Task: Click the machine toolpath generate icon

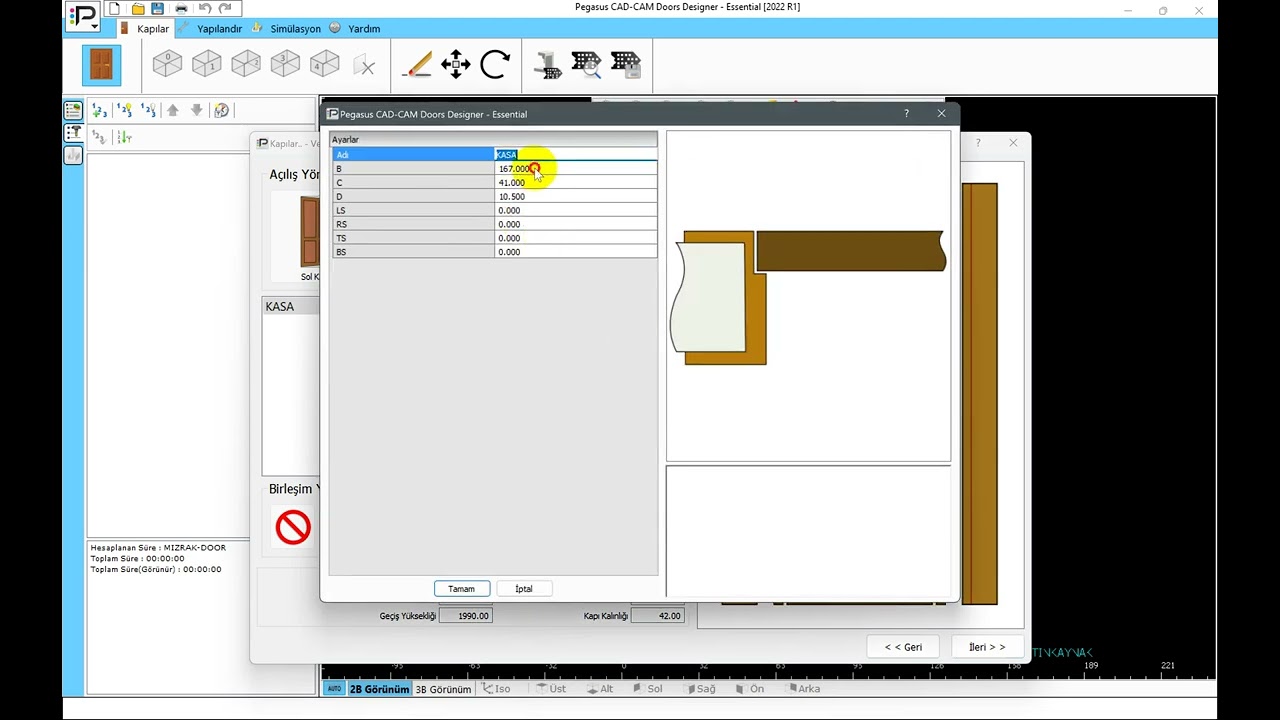Action: pyautogui.click(x=547, y=65)
